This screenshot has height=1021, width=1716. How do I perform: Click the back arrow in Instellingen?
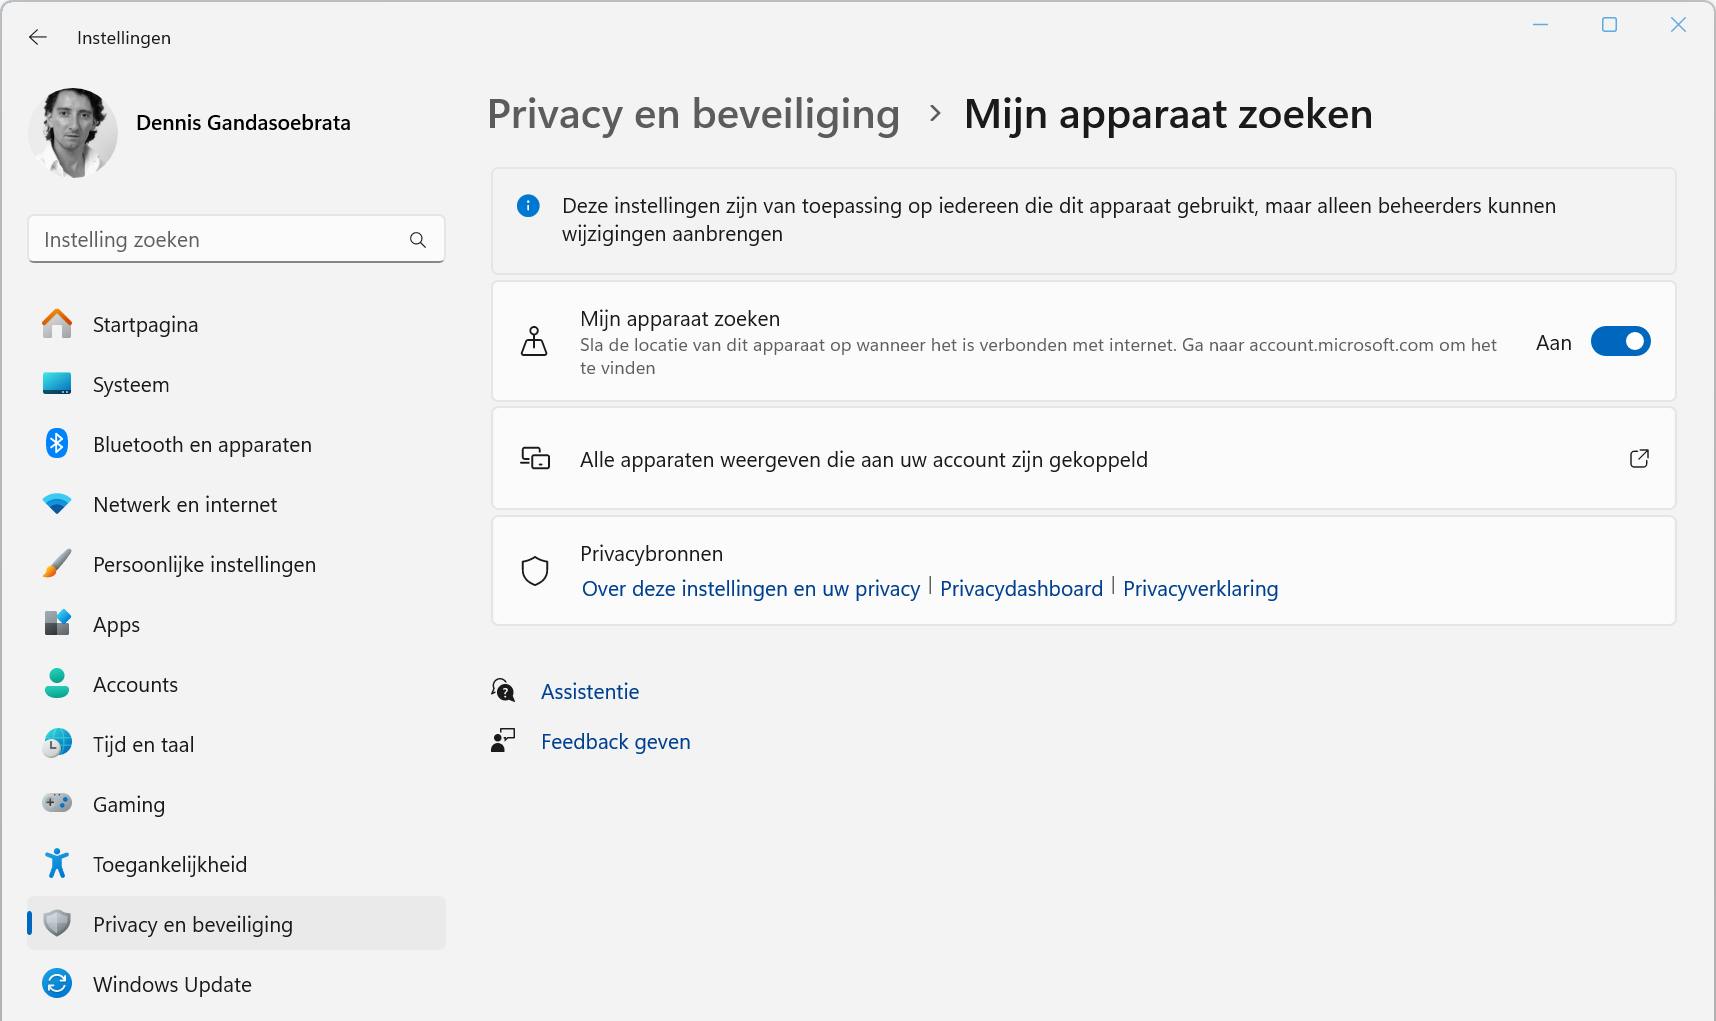pos(38,37)
